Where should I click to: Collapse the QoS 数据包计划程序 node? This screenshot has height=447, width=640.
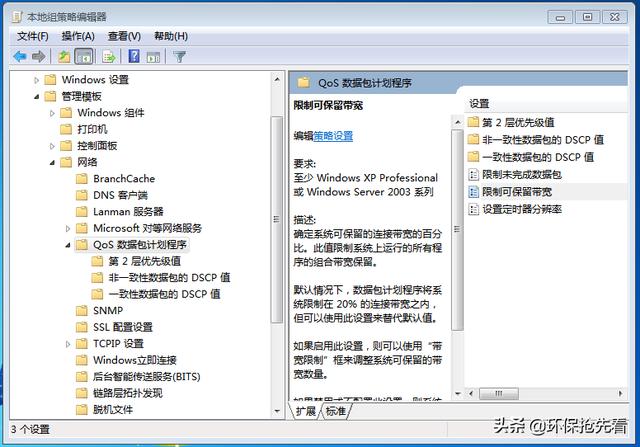pos(68,244)
